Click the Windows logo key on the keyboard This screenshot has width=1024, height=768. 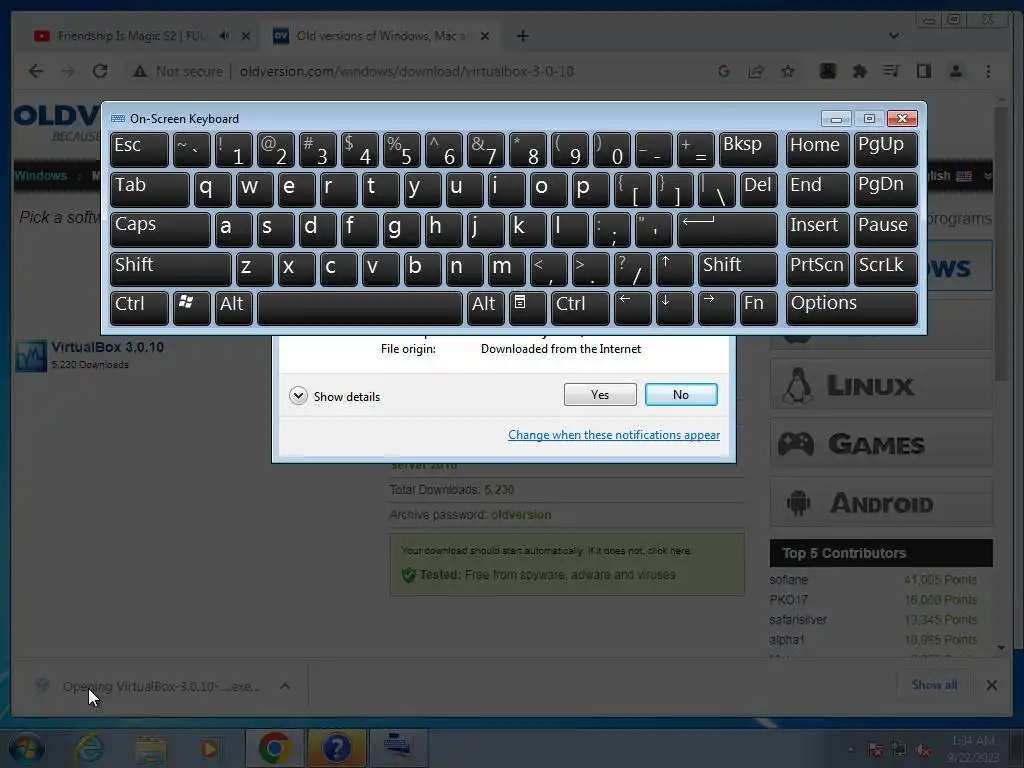[191, 308]
